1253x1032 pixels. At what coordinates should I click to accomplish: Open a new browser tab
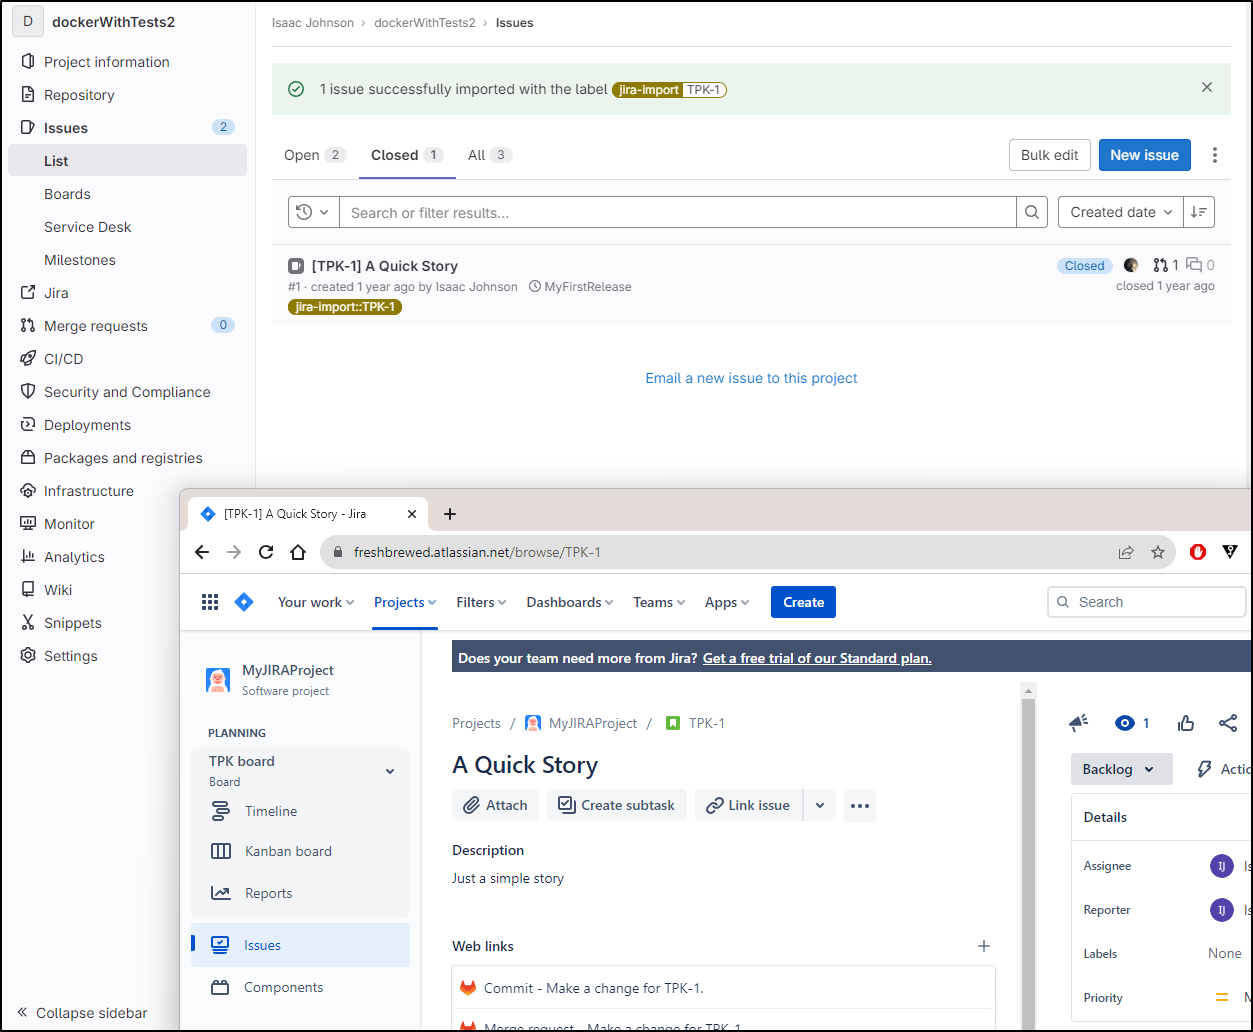click(450, 514)
